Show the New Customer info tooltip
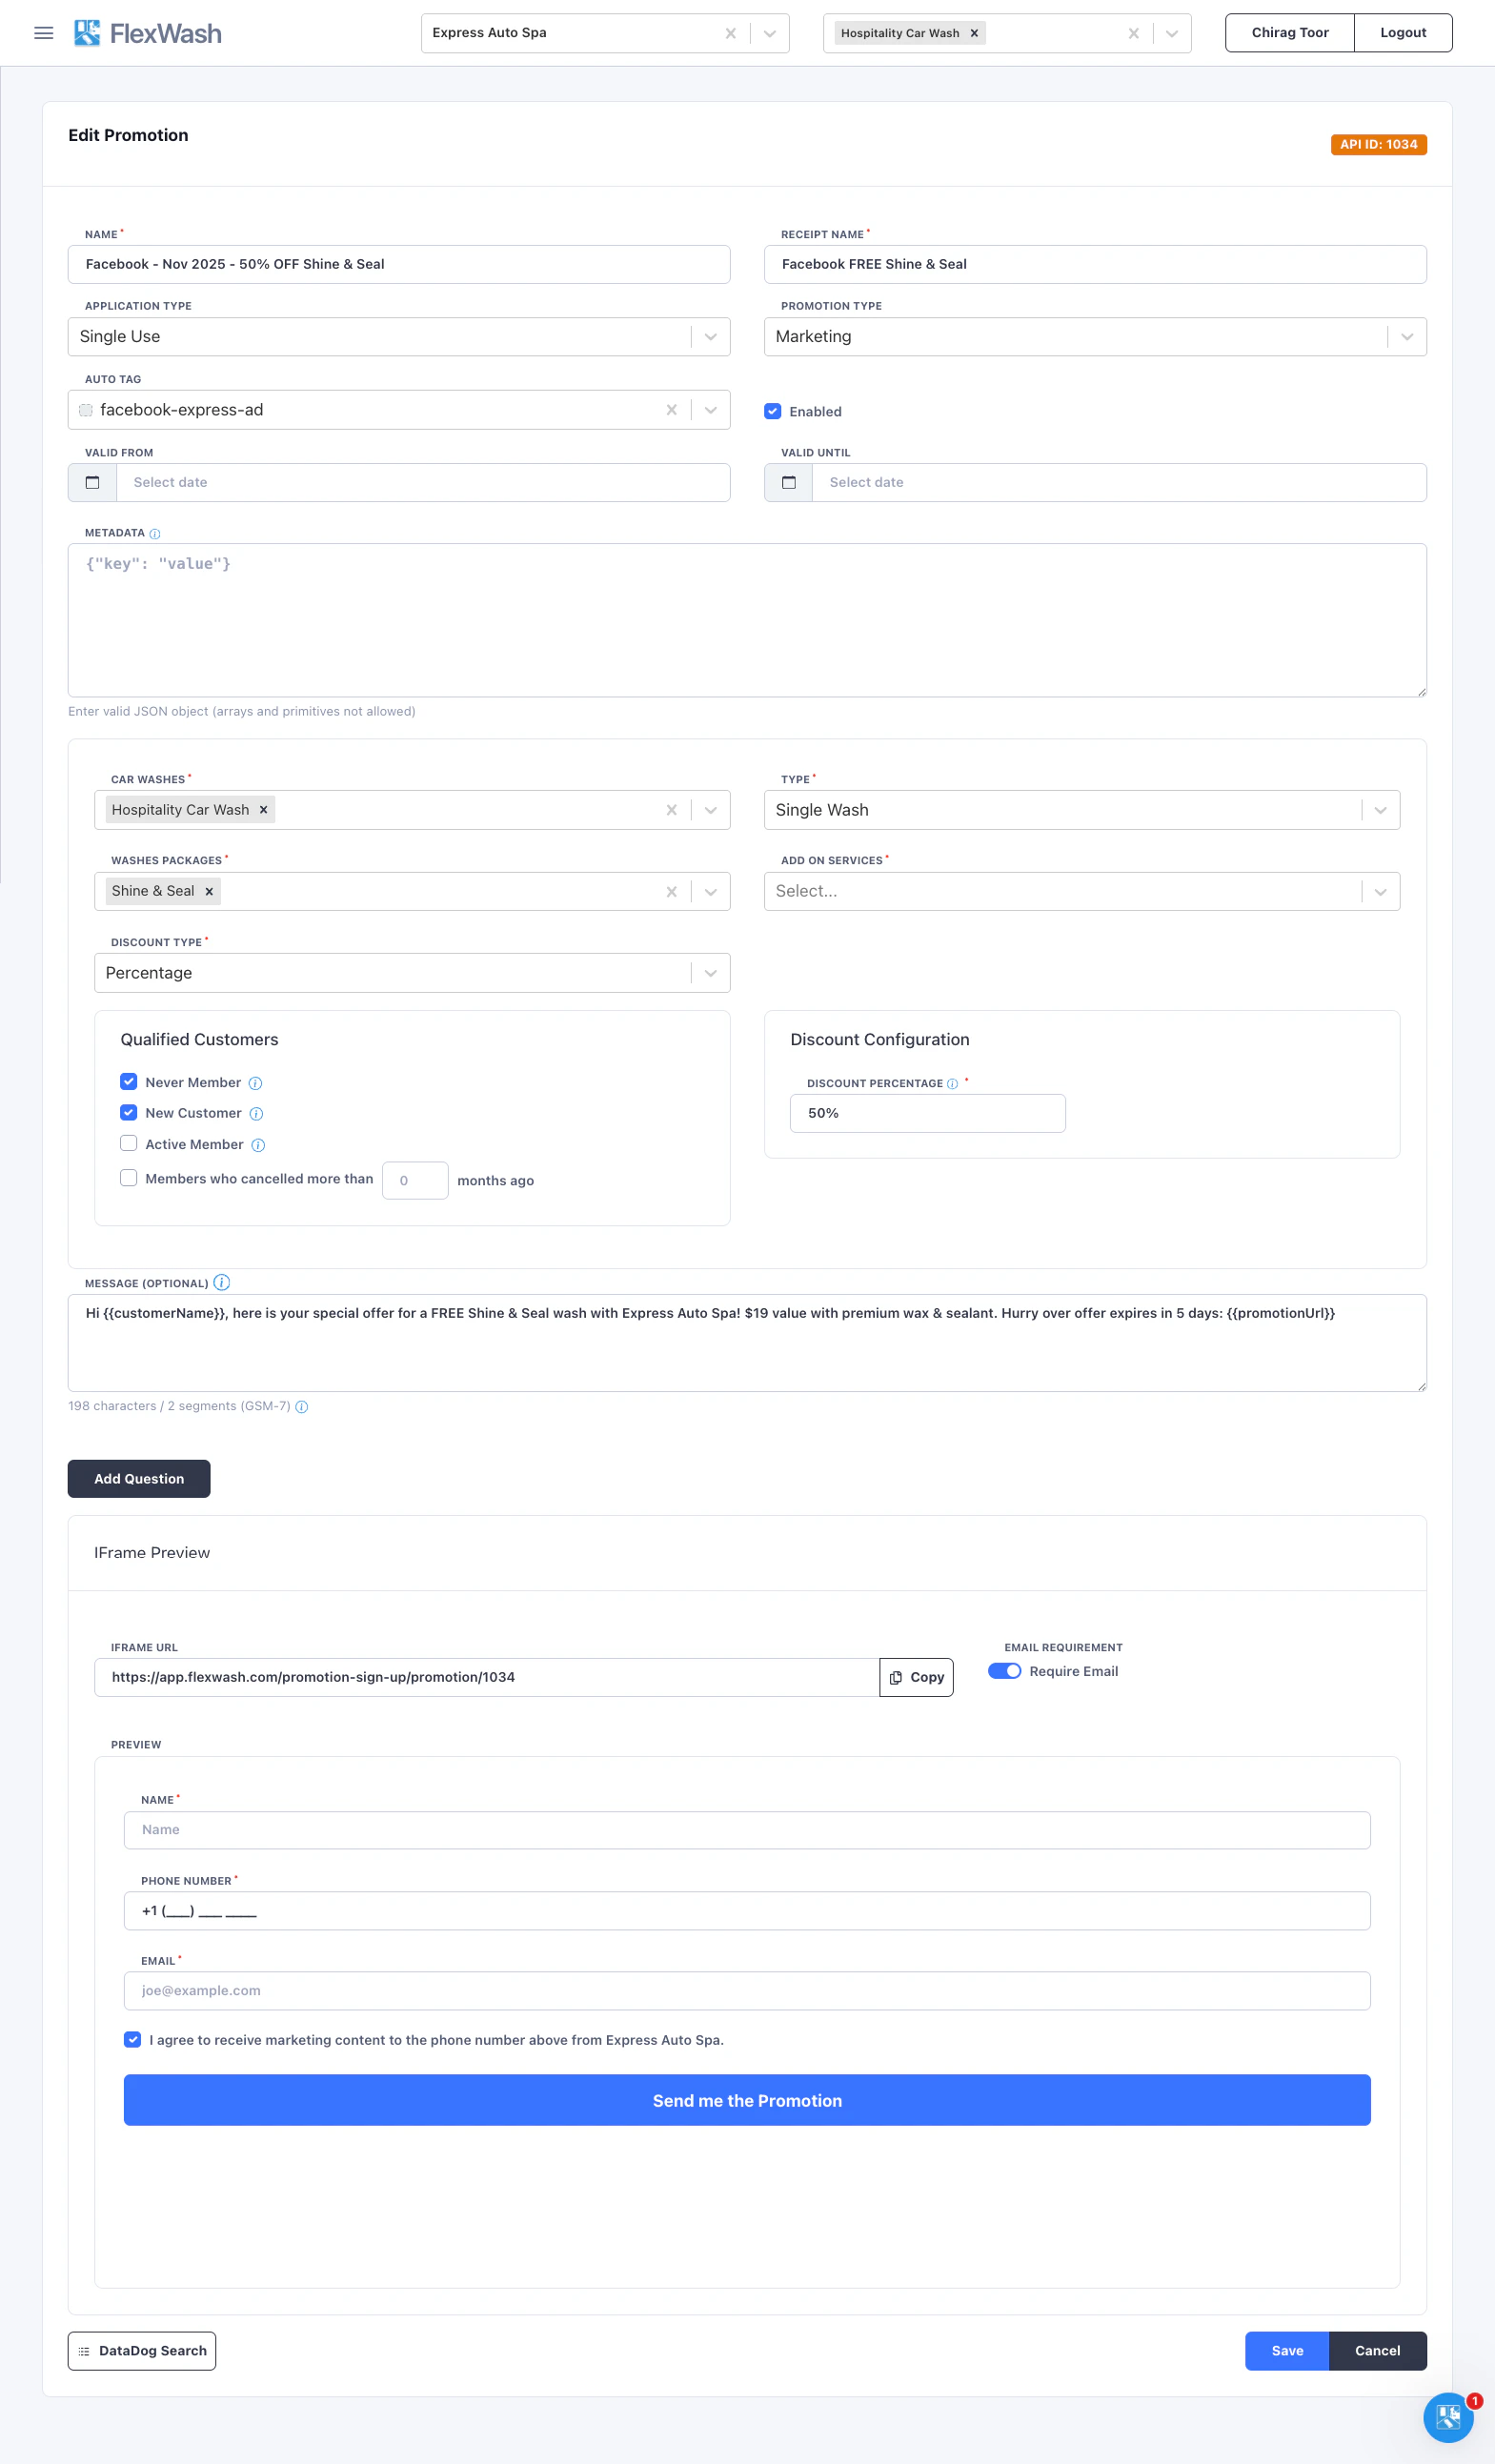 (x=256, y=1114)
